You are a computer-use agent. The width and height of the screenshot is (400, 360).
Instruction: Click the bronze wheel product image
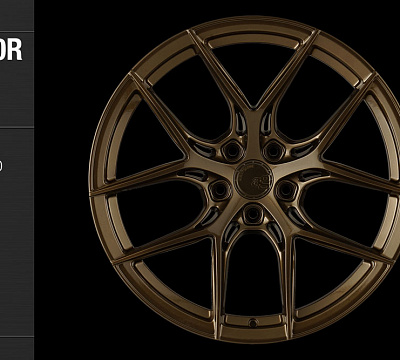pos(244,179)
